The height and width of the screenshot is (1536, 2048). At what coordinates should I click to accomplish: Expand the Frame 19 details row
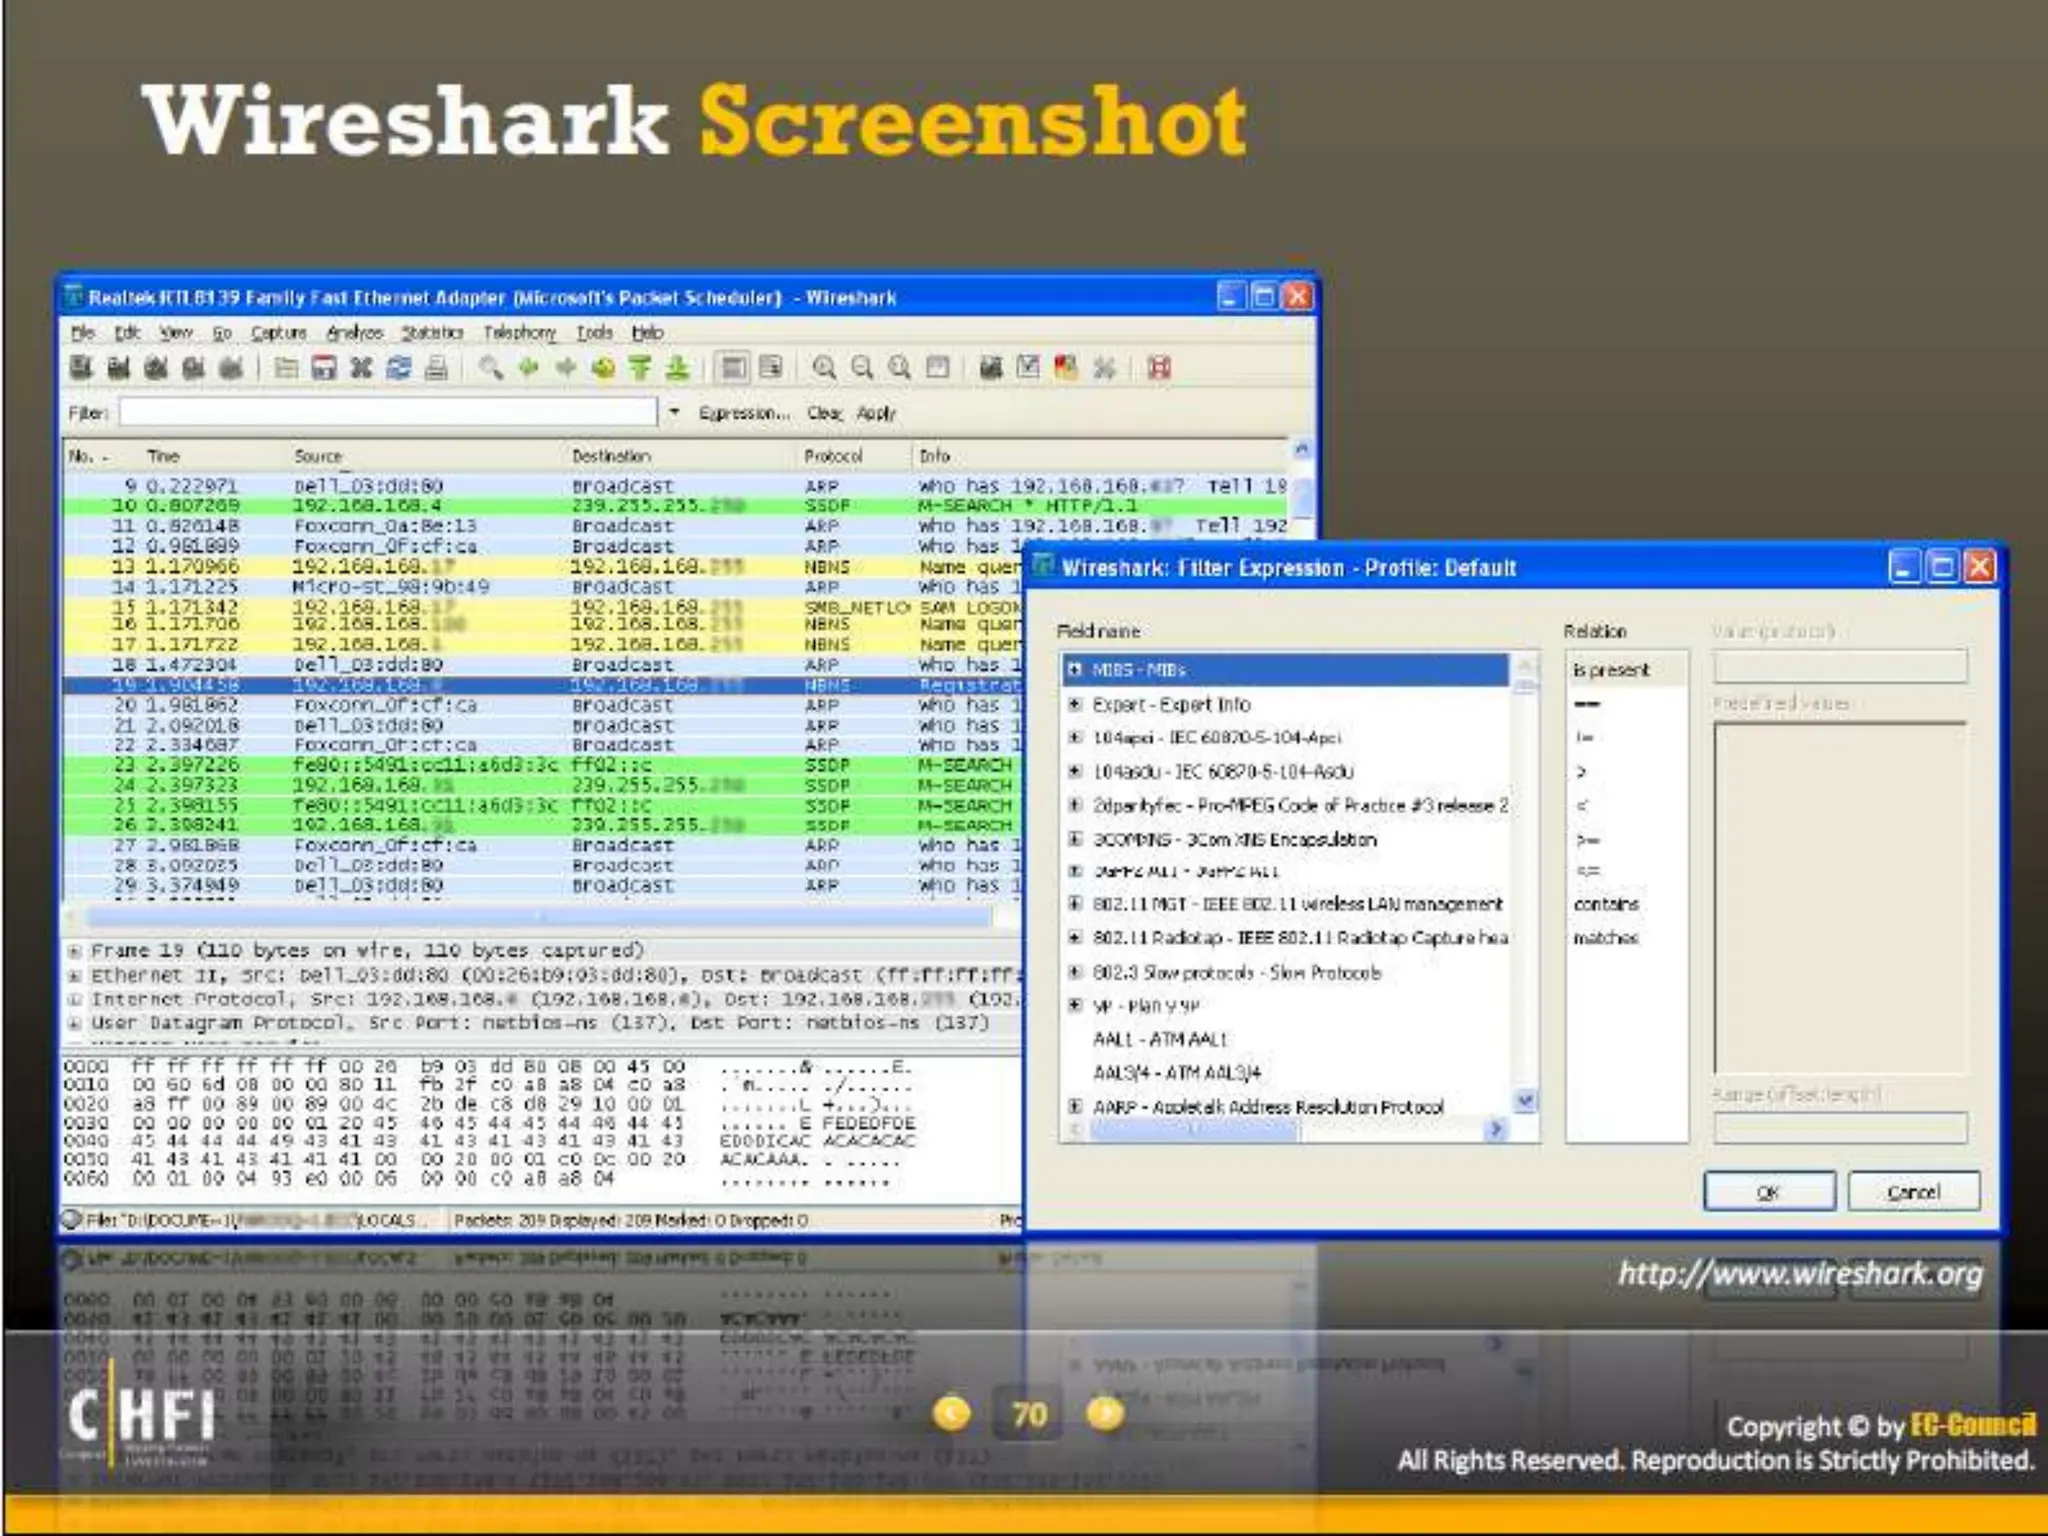pyautogui.click(x=75, y=951)
